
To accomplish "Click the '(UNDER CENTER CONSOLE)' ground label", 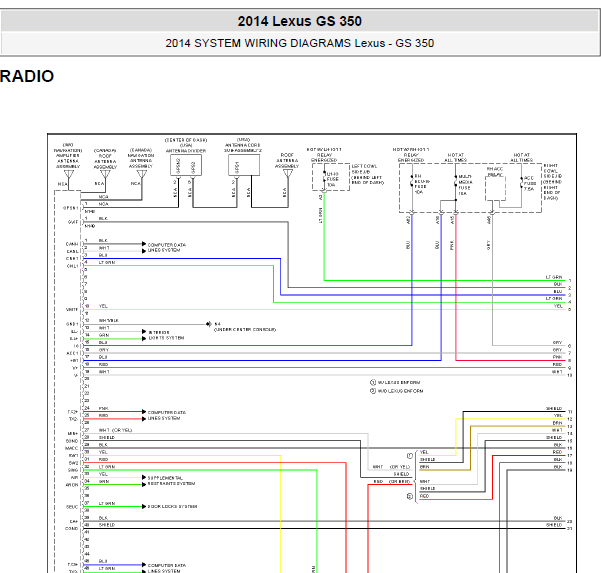I will coord(245,330).
